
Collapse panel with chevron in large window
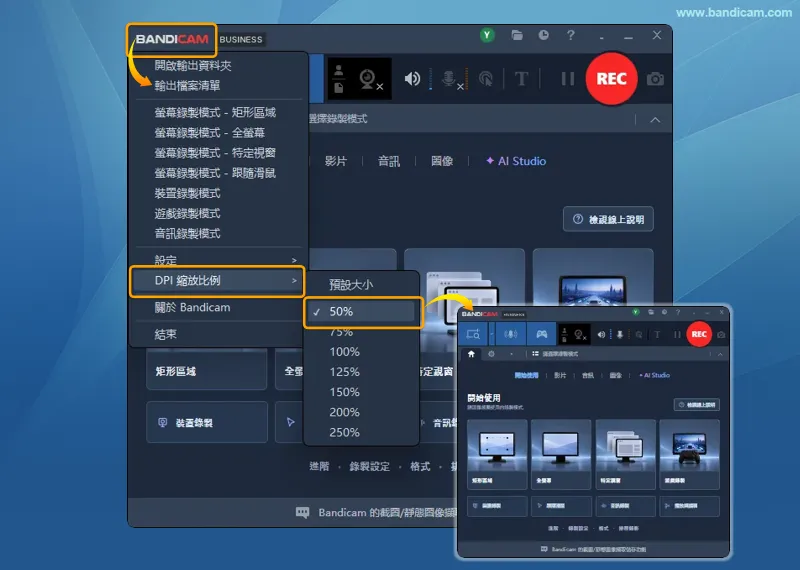click(655, 120)
